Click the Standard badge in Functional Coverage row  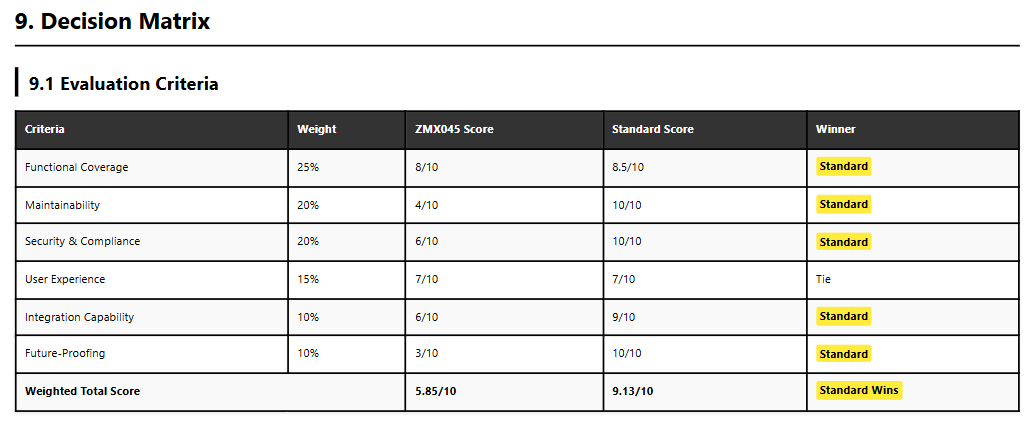(844, 166)
